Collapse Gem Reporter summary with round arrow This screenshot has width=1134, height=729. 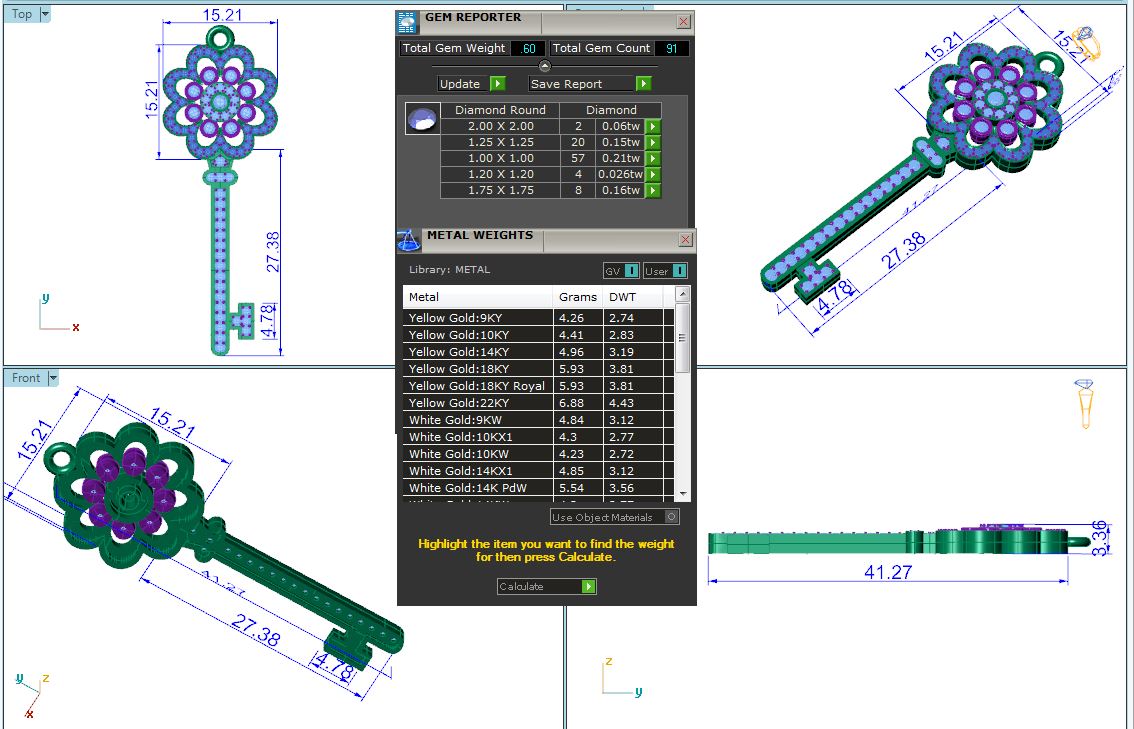pyautogui.click(x=545, y=66)
